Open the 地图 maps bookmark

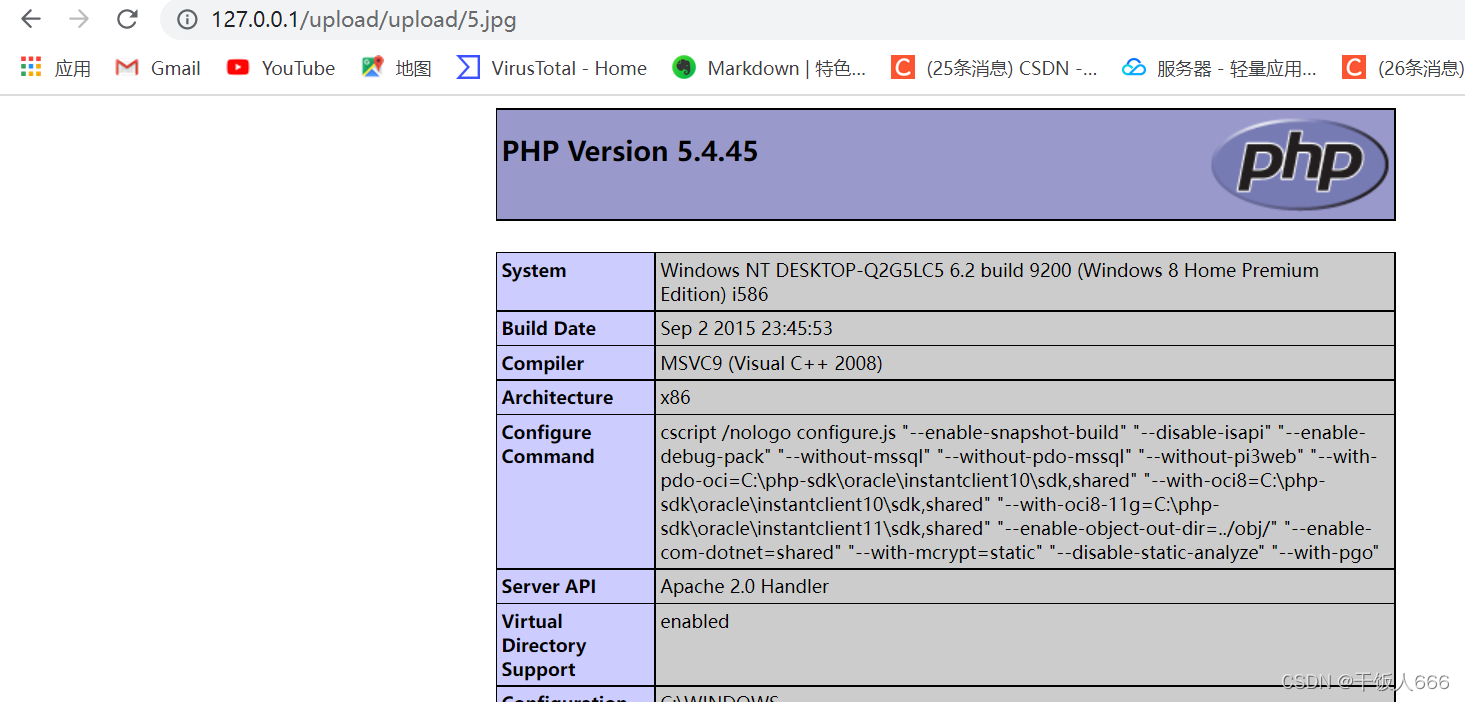pos(397,68)
